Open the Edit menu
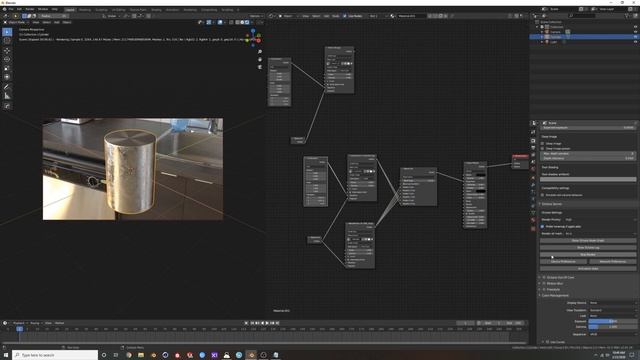This screenshot has width=640, height=360. pyautogui.click(x=19, y=9)
